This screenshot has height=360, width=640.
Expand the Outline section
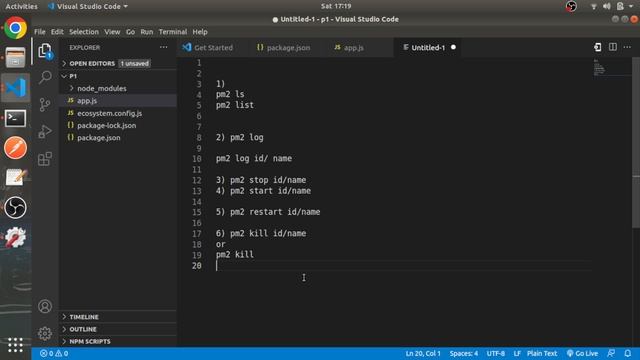83,329
